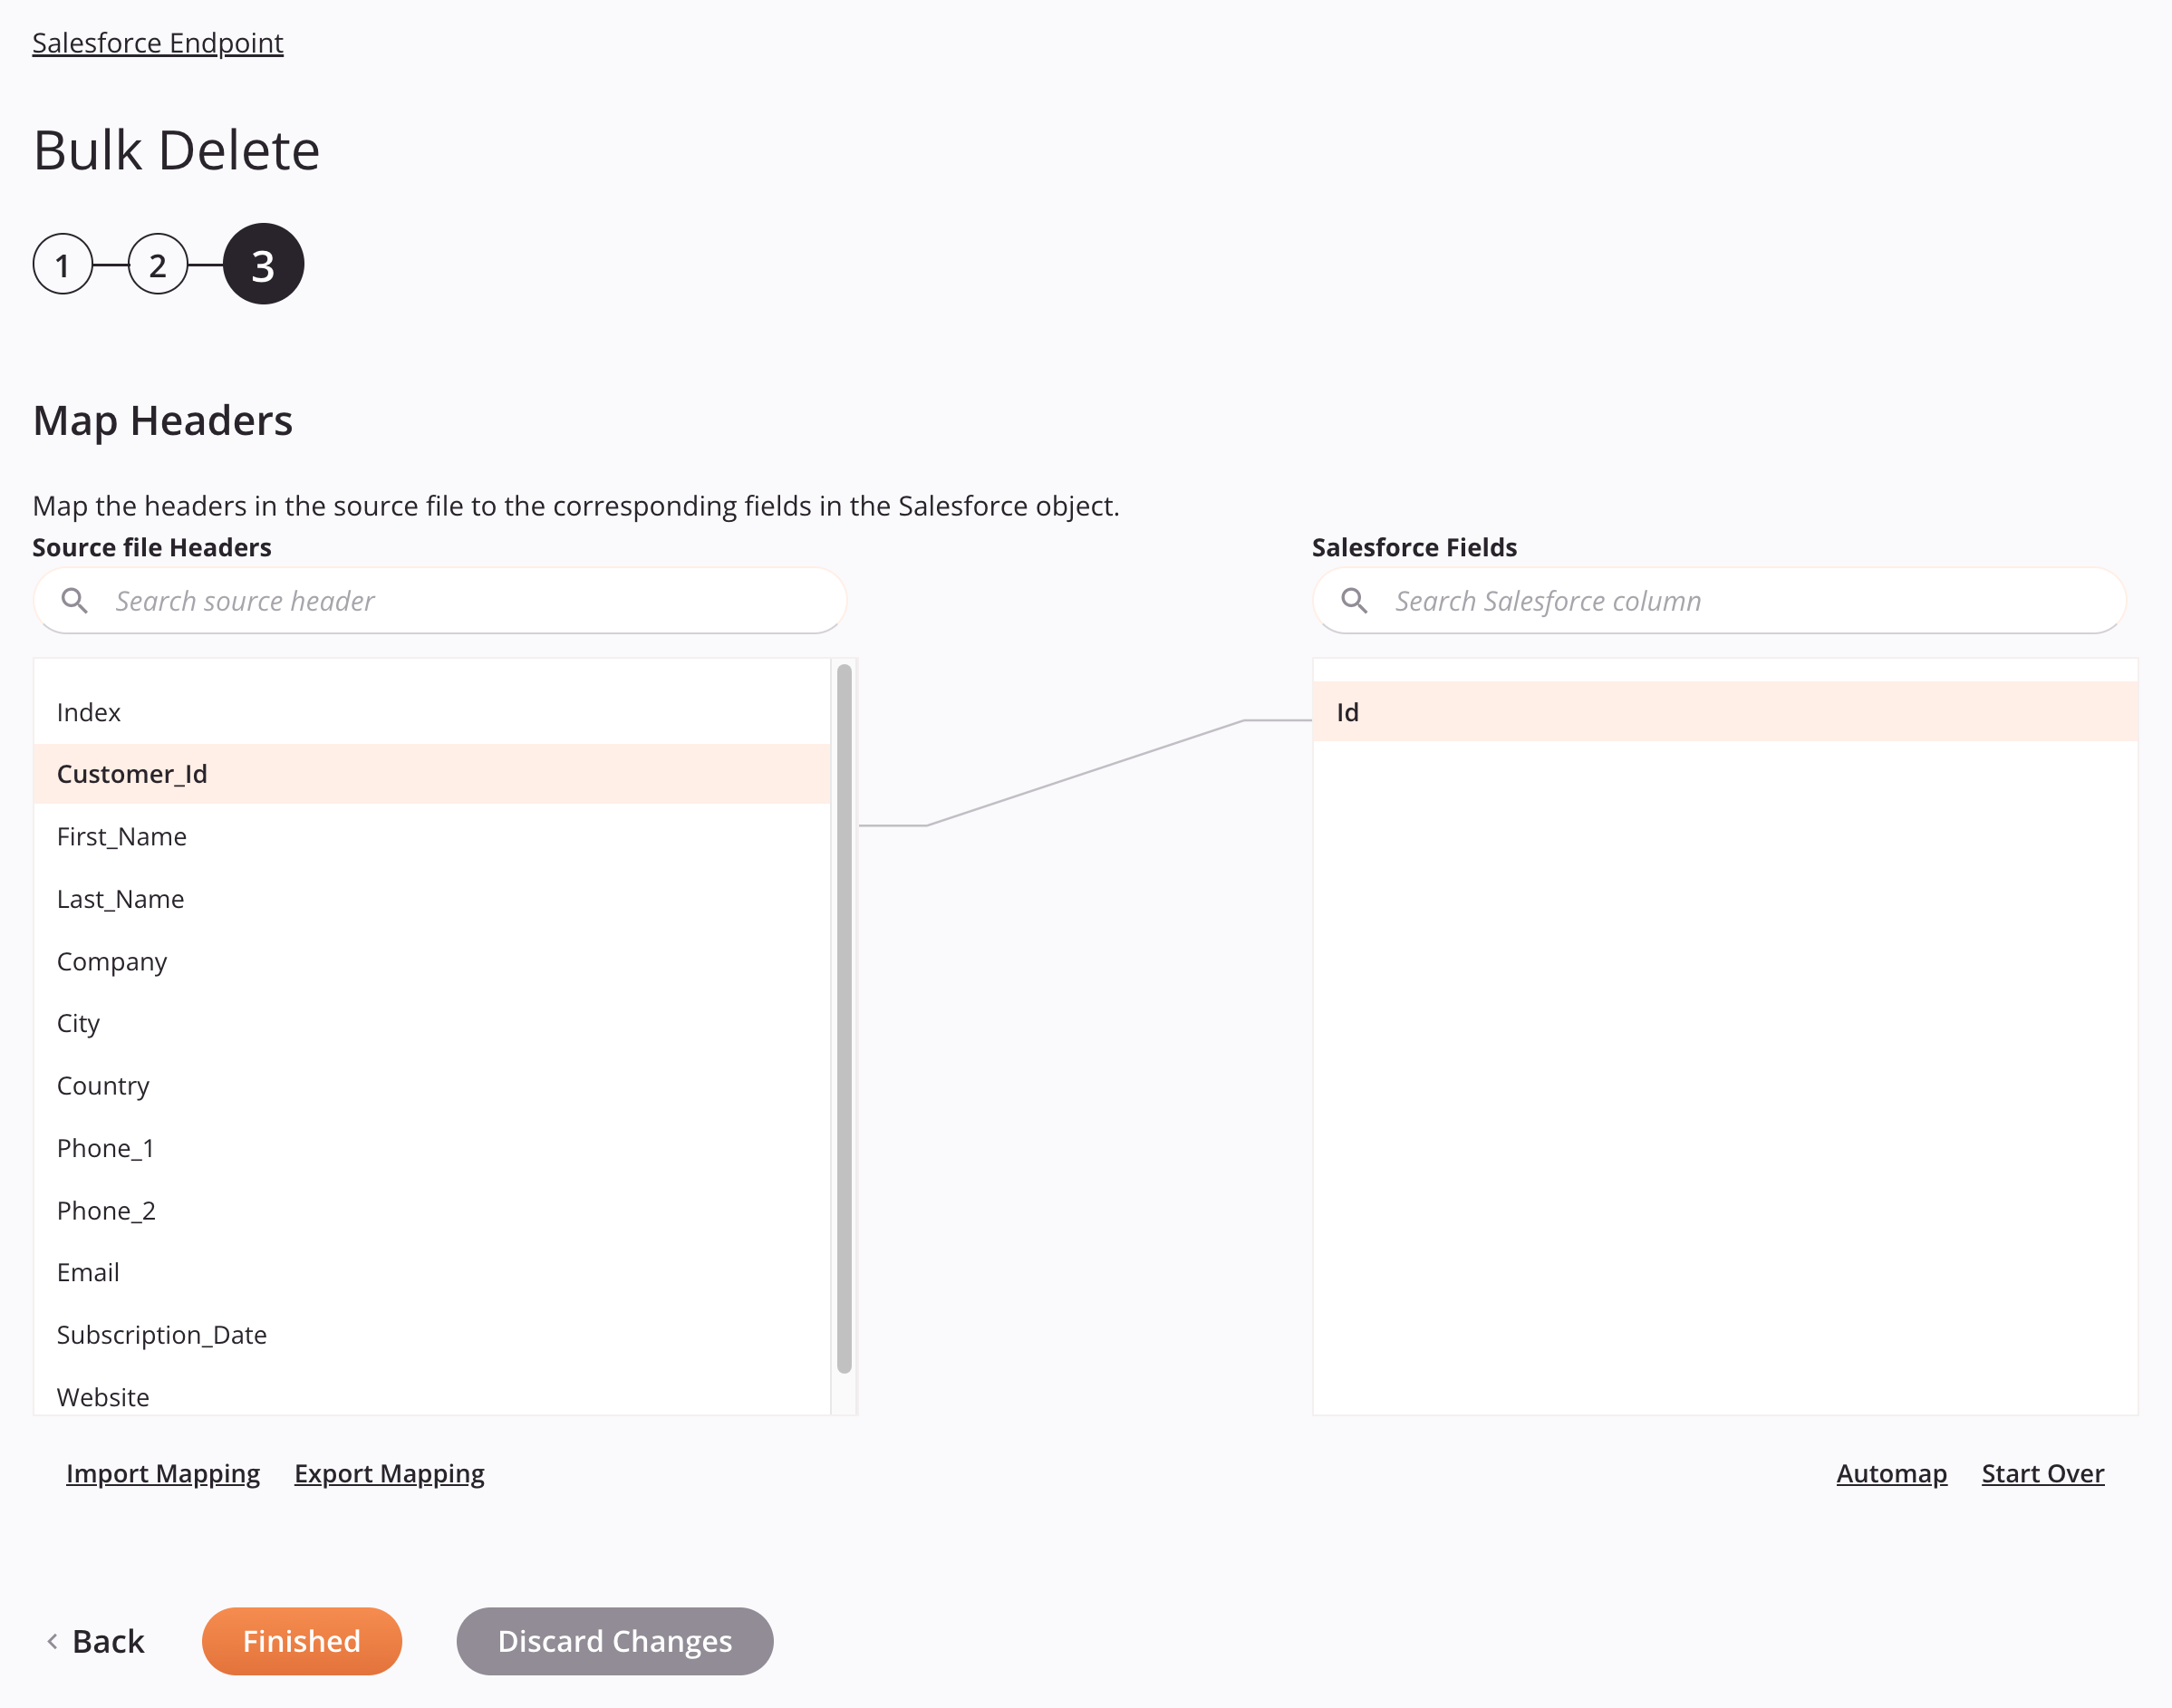
Task: Click step 3 circle indicator
Action: [x=263, y=263]
